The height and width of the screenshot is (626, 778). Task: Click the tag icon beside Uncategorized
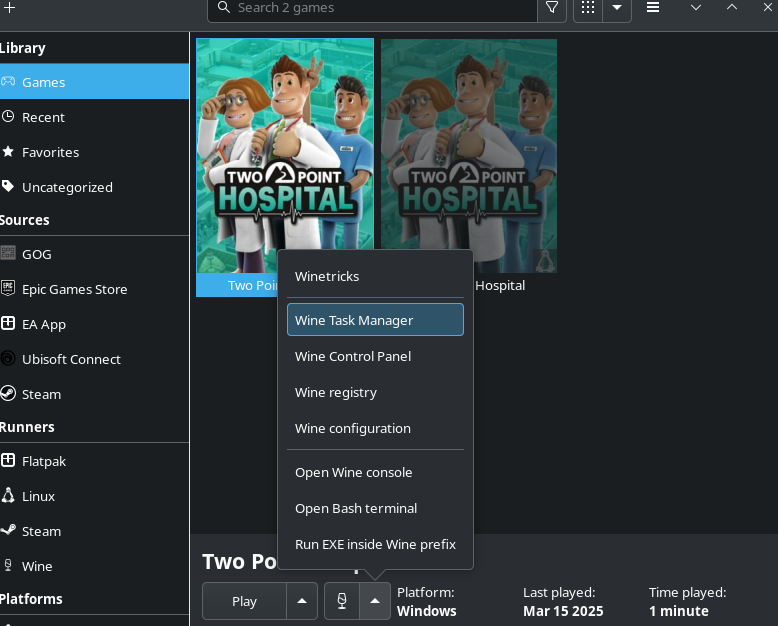point(8,187)
